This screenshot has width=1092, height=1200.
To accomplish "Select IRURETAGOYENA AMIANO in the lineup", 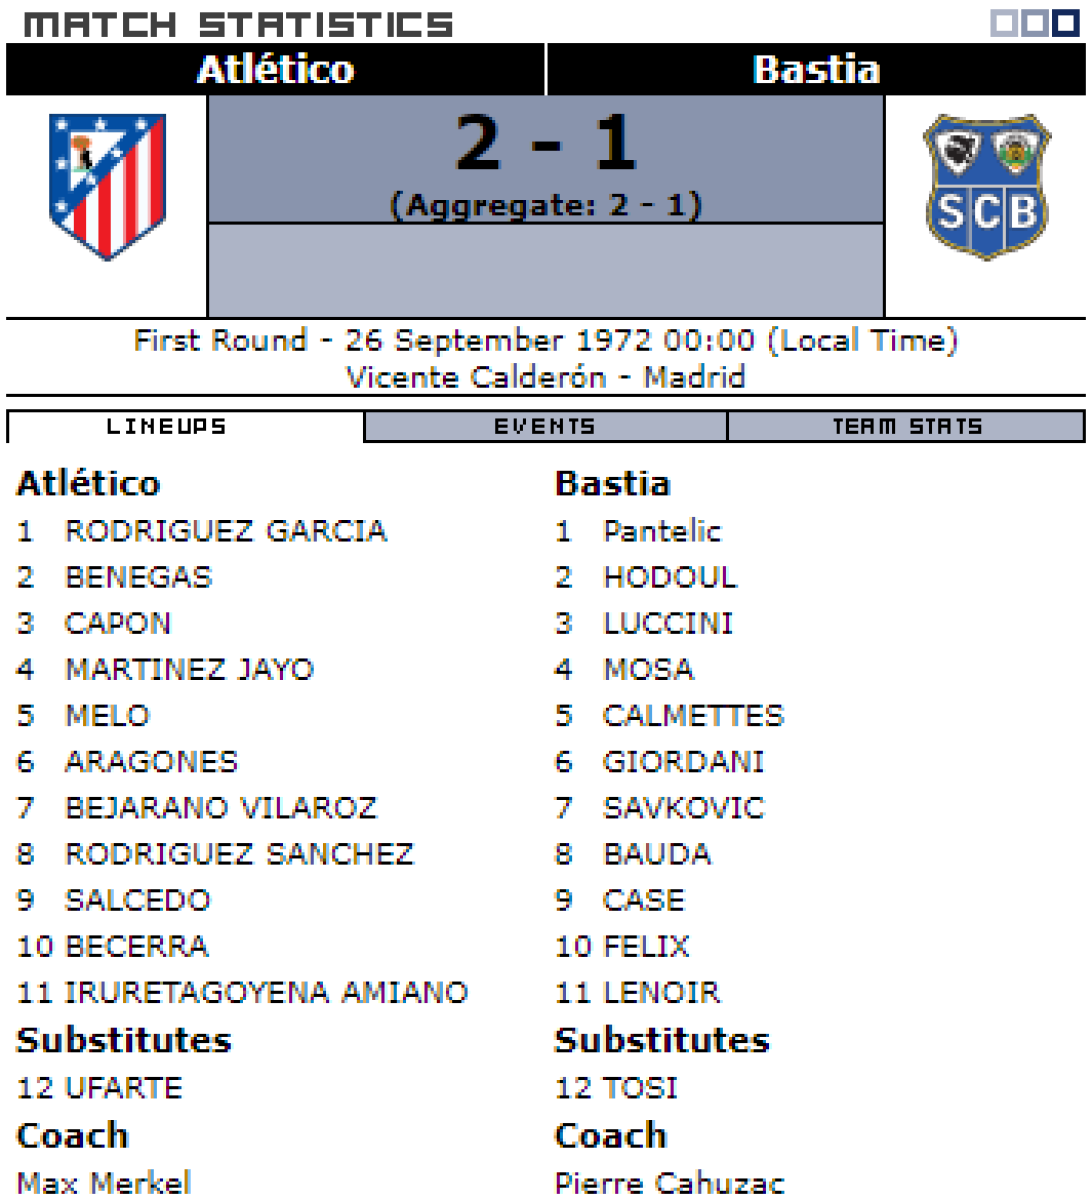I will click(x=266, y=992).
